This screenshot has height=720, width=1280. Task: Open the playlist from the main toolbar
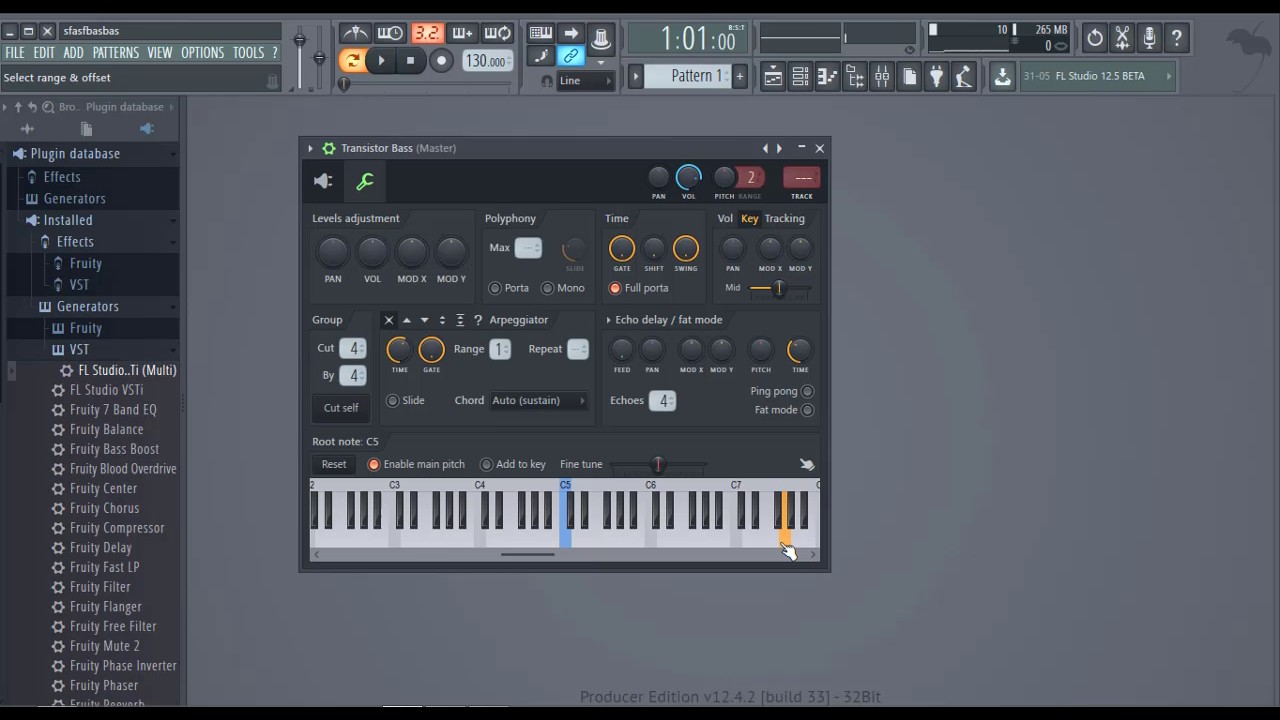coord(773,76)
